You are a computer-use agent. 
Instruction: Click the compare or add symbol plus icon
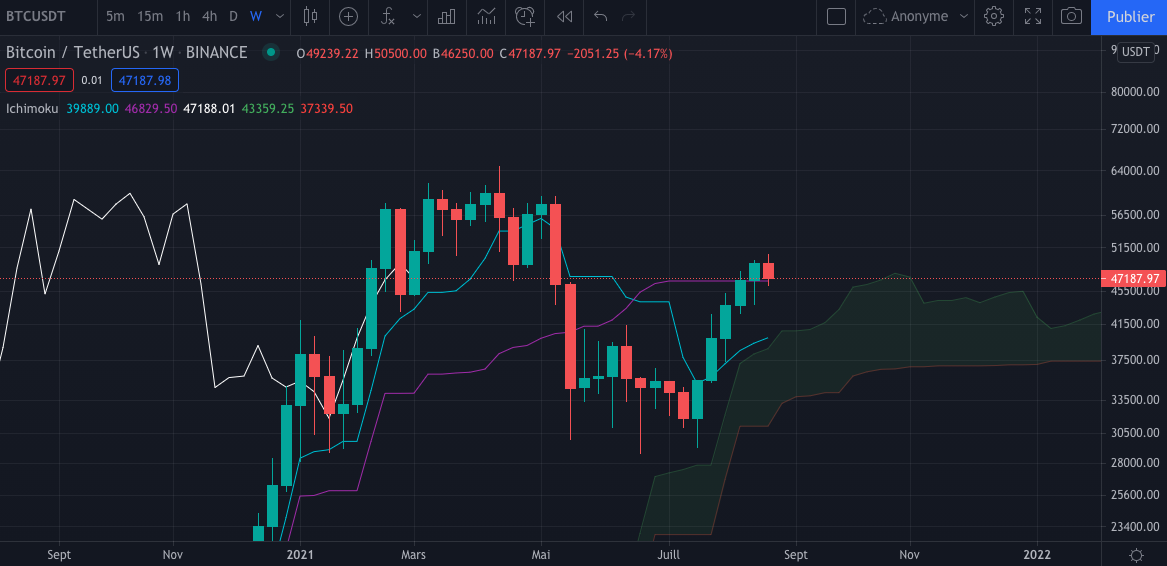pyautogui.click(x=348, y=16)
